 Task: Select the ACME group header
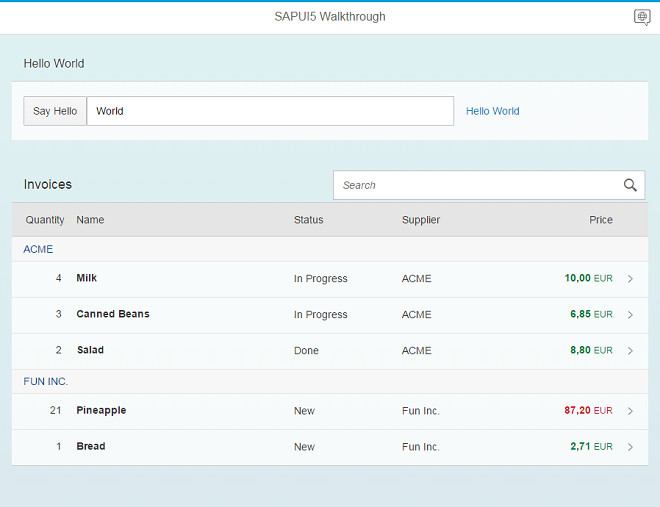pyautogui.click(x=38, y=249)
